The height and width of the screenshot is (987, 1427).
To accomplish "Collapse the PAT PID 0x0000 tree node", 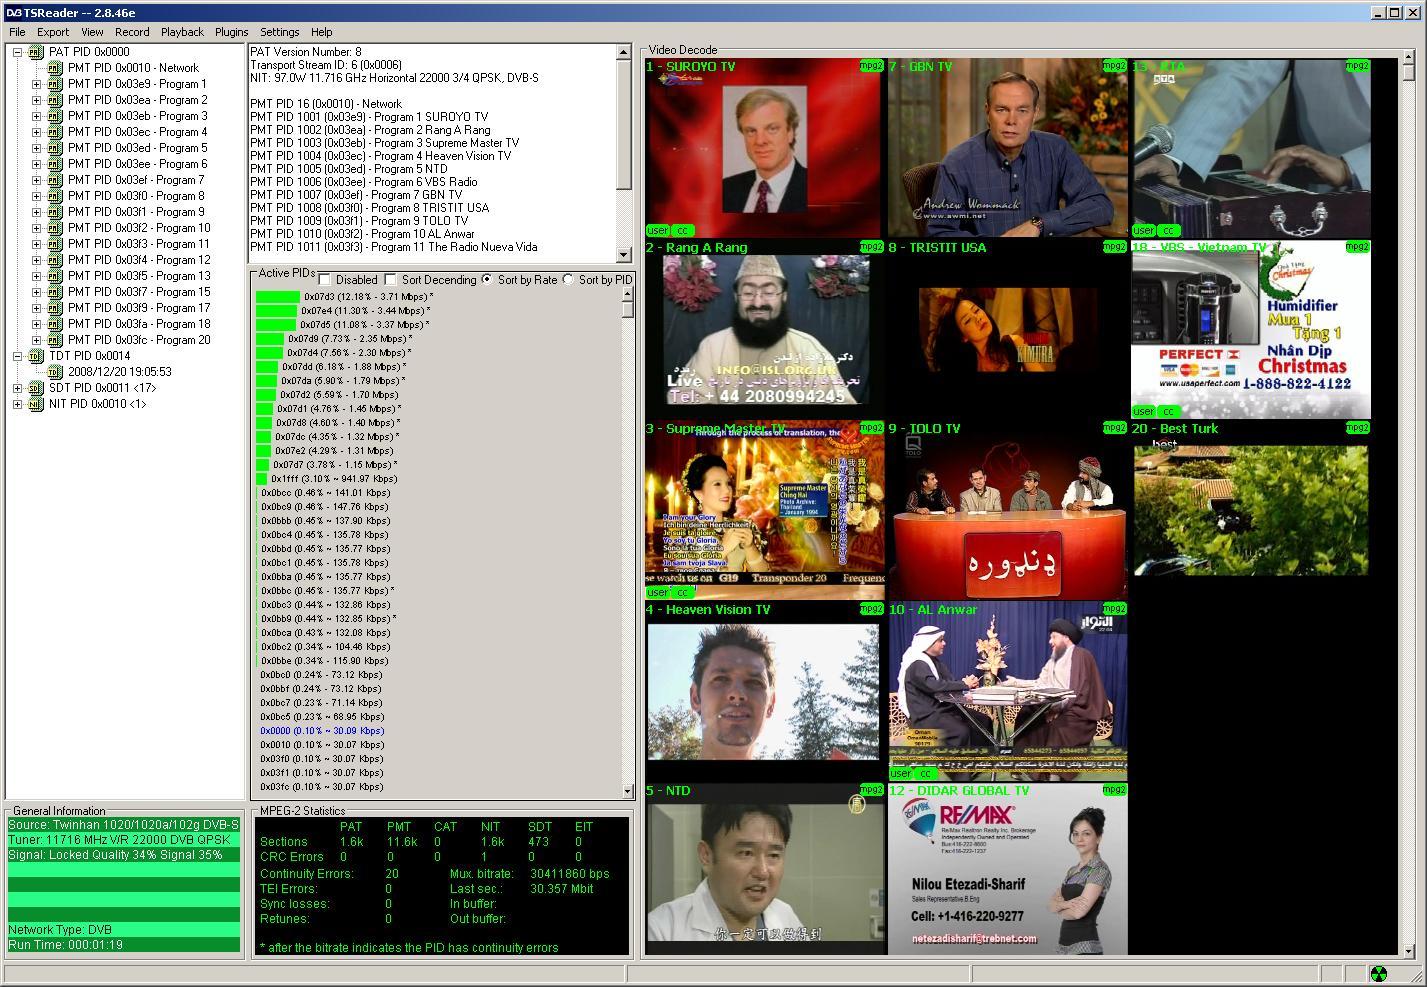I will coord(17,52).
